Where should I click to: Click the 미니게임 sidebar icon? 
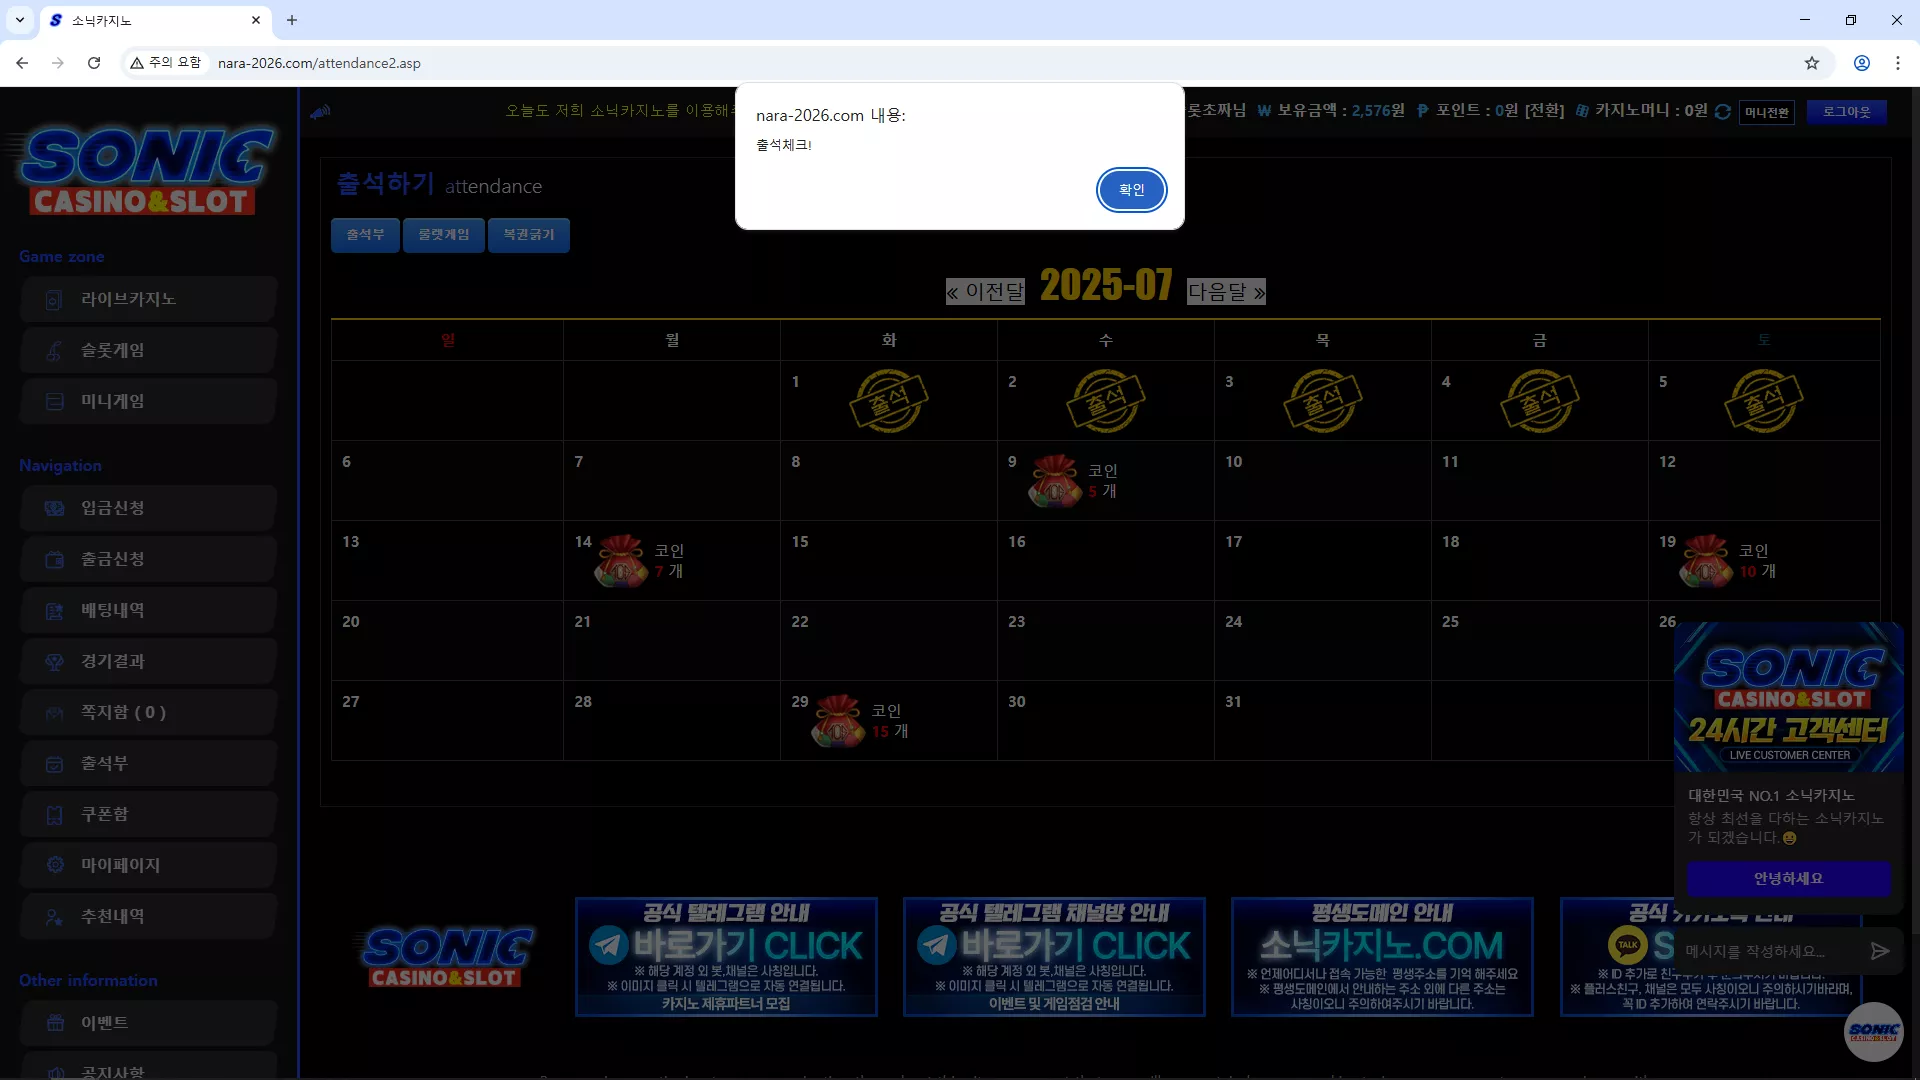pos(55,401)
